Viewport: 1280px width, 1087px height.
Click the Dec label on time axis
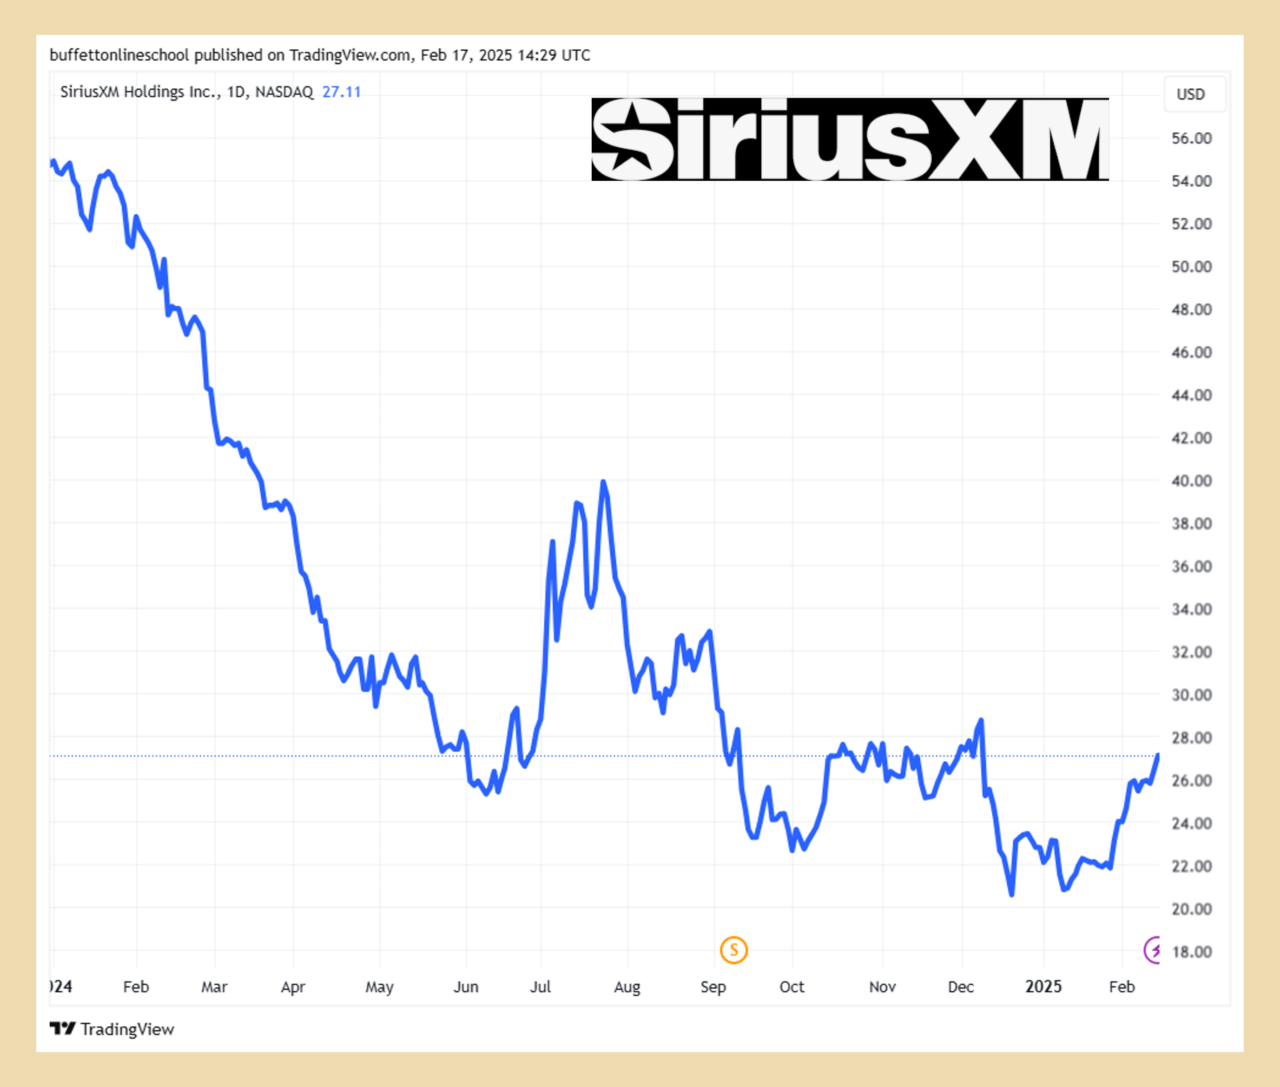960,987
